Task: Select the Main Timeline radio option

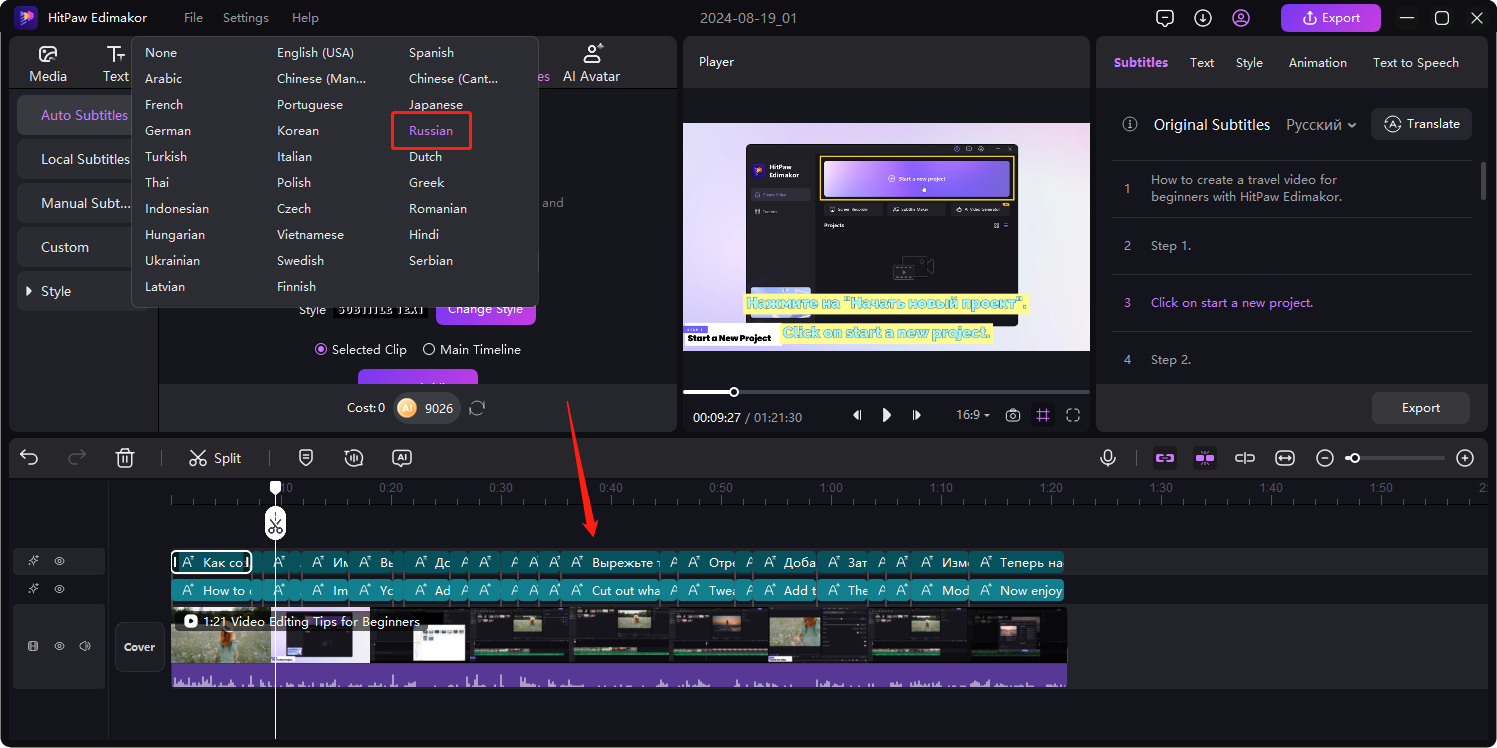Action: [472, 350]
